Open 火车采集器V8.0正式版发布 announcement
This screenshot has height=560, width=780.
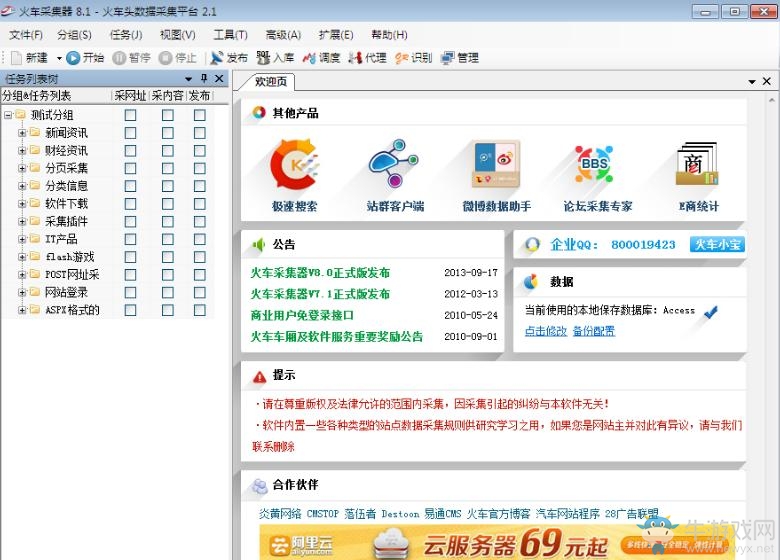click(320, 273)
